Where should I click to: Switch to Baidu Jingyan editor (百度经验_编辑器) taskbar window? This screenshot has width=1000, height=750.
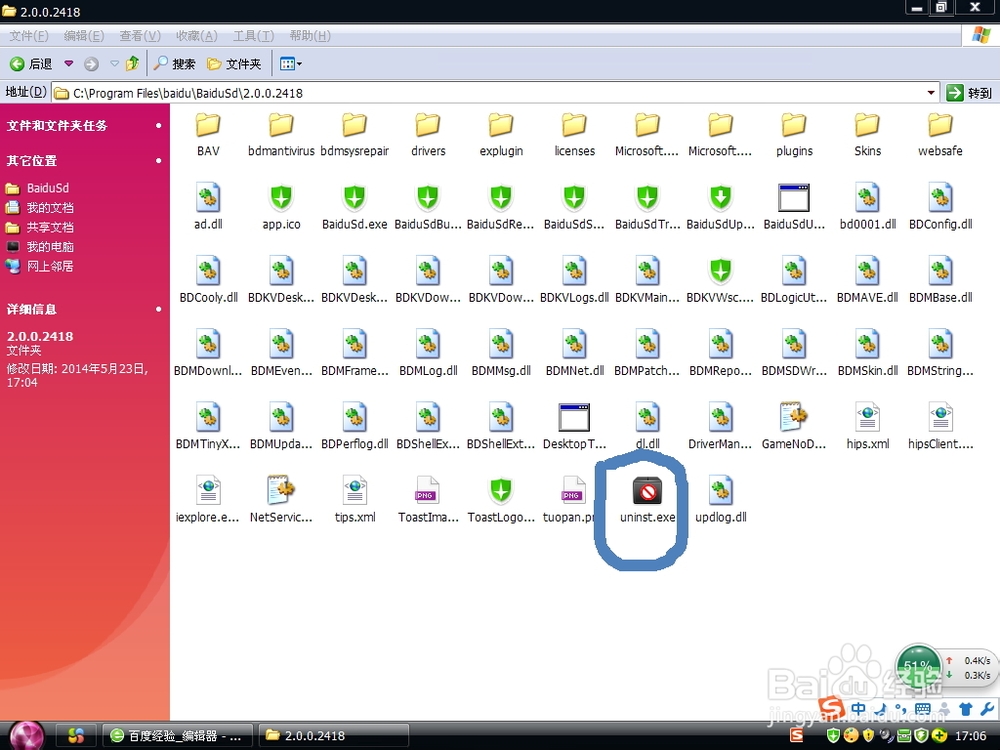pyautogui.click(x=177, y=736)
